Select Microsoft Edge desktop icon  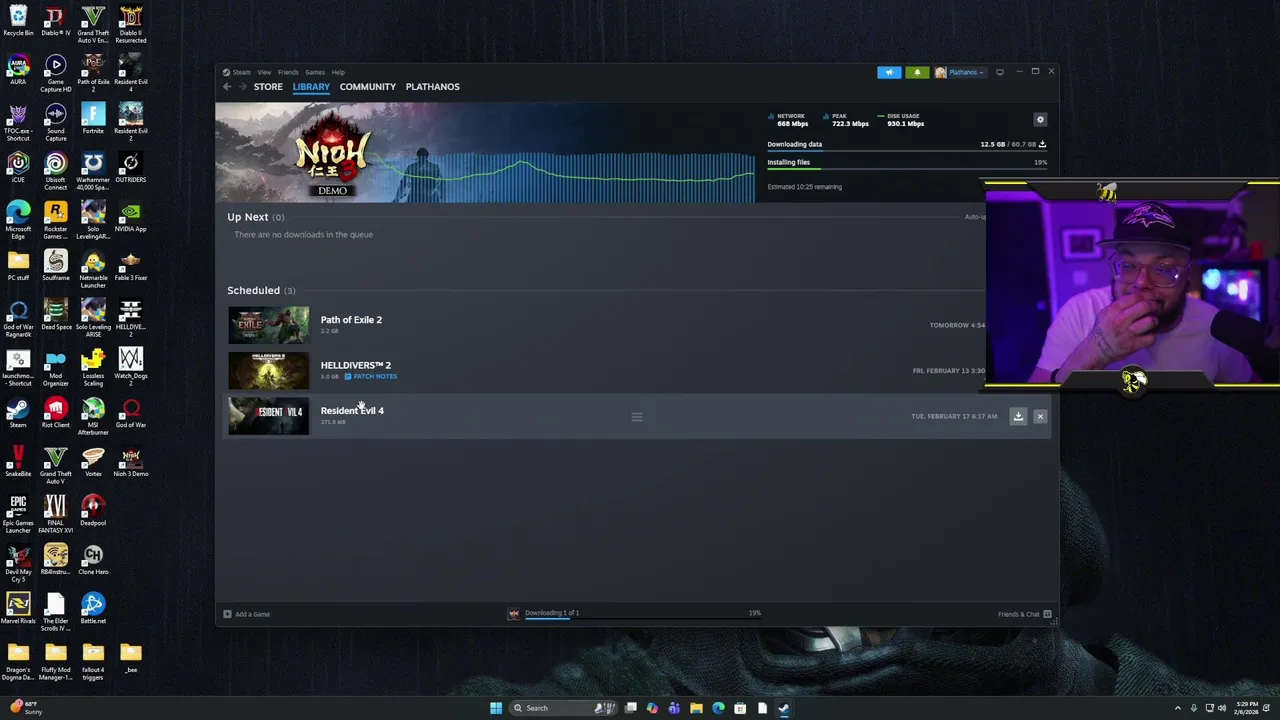point(18,221)
